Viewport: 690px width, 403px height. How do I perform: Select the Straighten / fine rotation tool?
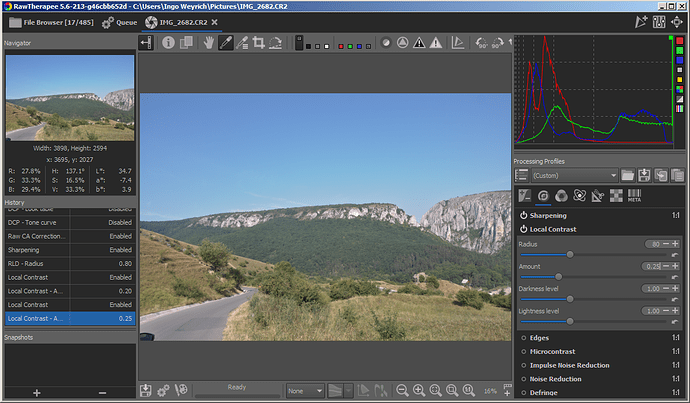tap(275, 43)
